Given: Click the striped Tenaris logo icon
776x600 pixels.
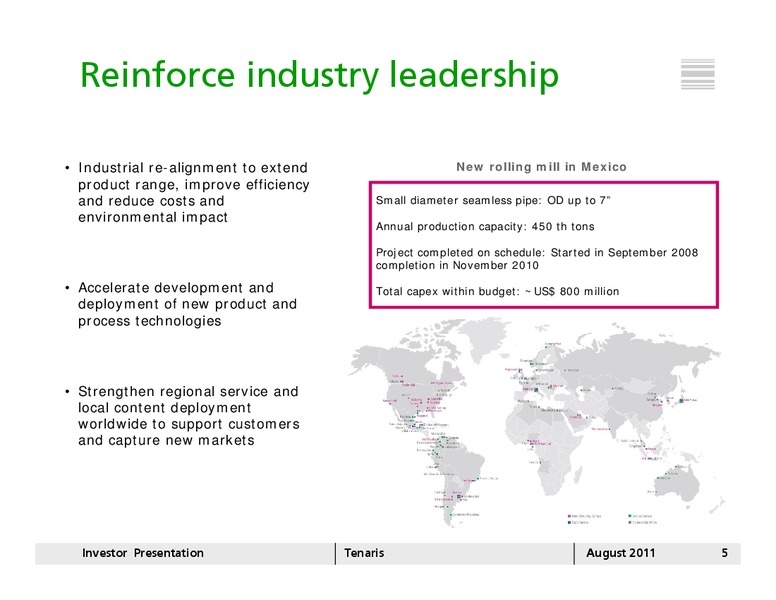Looking at the screenshot, I should (697, 74).
